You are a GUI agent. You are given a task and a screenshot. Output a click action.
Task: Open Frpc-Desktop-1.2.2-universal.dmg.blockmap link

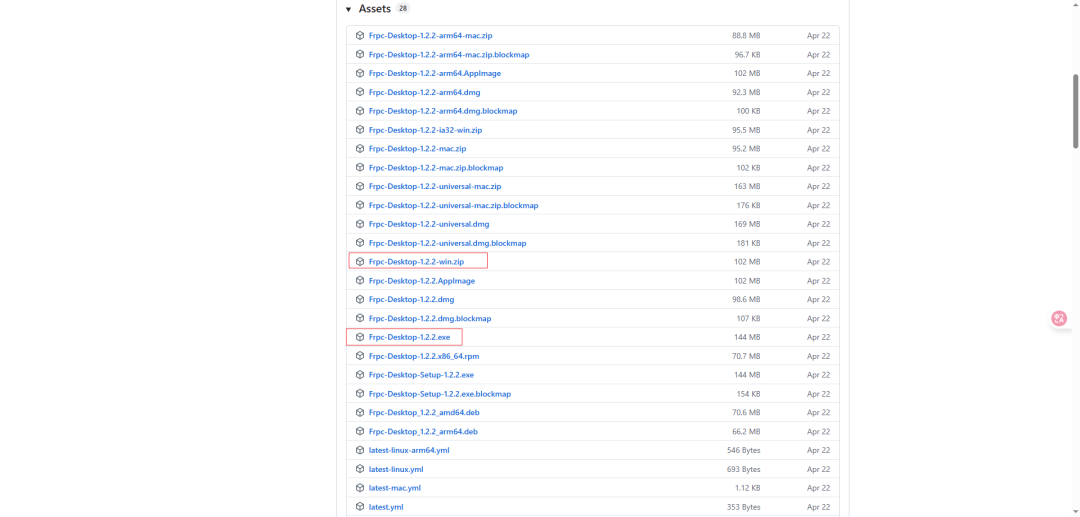click(448, 243)
